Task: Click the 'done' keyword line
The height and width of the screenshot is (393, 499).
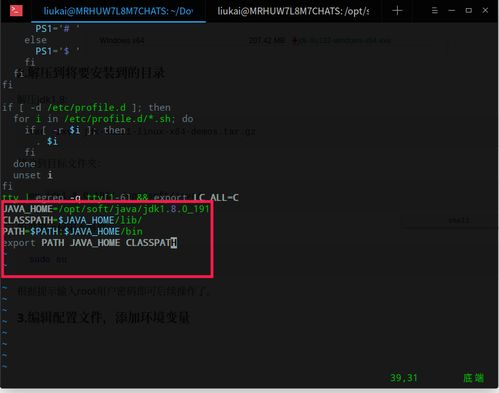Action: coord(24,164)
